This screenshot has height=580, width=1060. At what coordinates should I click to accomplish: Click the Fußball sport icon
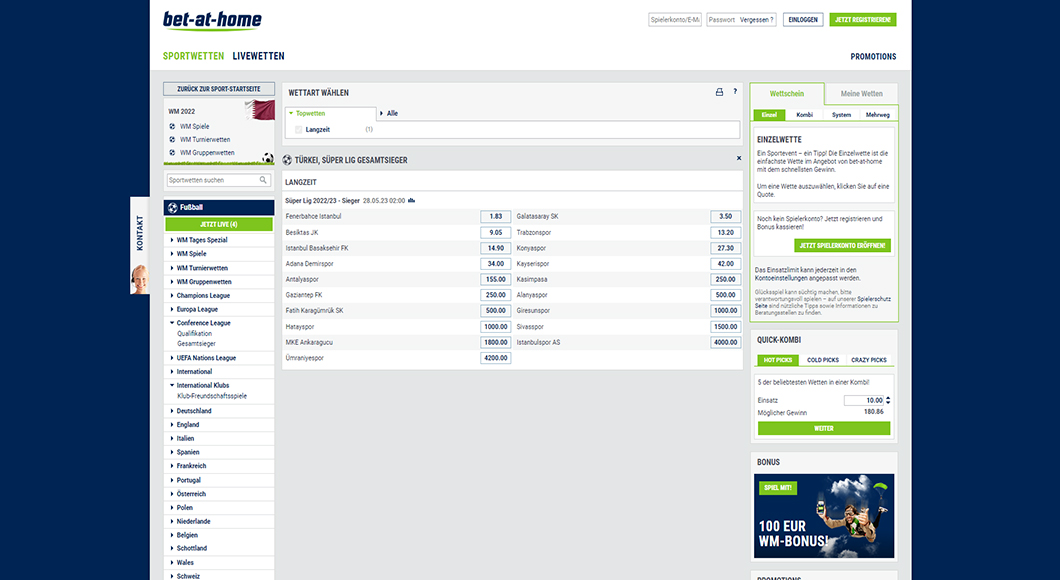pyautogui.click(x=172, y=208)
